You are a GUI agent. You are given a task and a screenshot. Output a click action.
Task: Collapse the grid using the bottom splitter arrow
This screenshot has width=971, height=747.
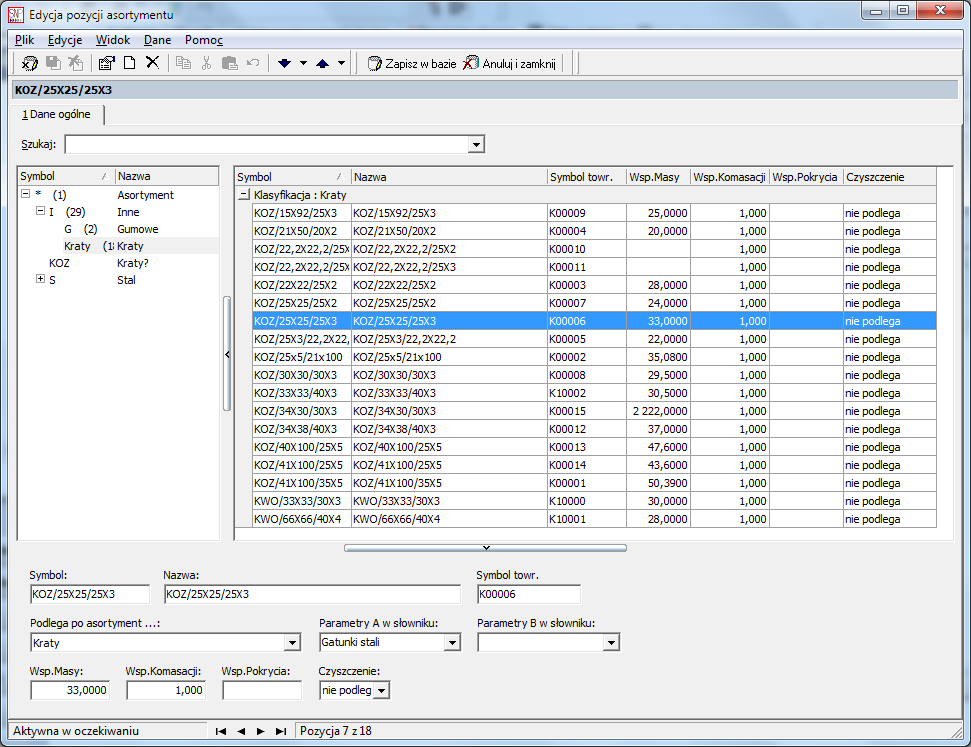pyautogui.click(x=486, y=548)
